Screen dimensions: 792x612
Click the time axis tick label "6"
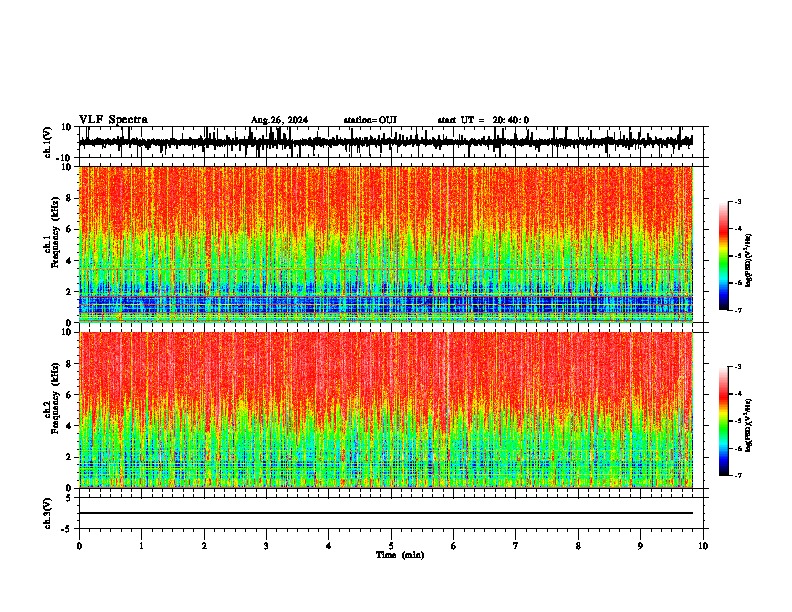click(x=454, y=546)
